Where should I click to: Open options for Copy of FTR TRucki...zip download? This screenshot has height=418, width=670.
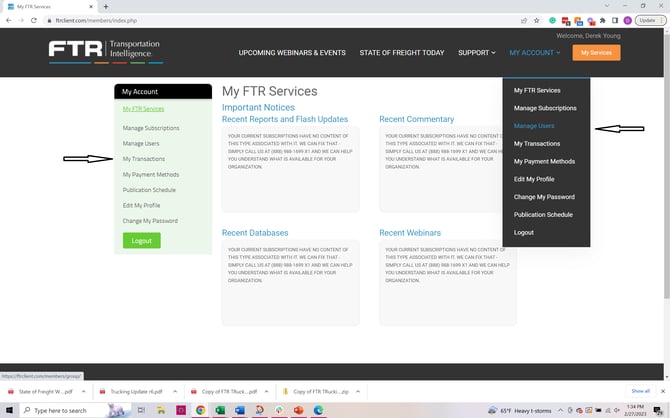(x=358, y=391)
